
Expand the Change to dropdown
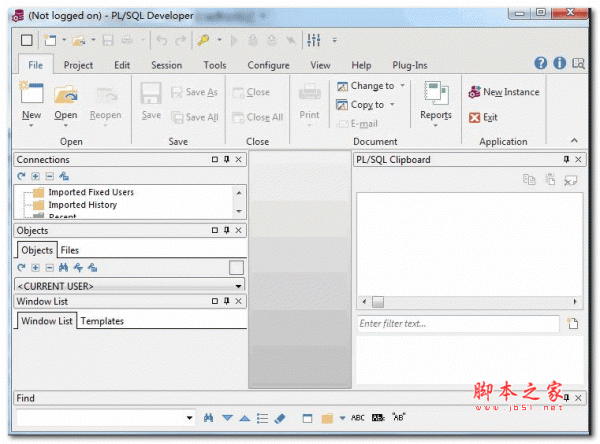click(x=403, y=85)
